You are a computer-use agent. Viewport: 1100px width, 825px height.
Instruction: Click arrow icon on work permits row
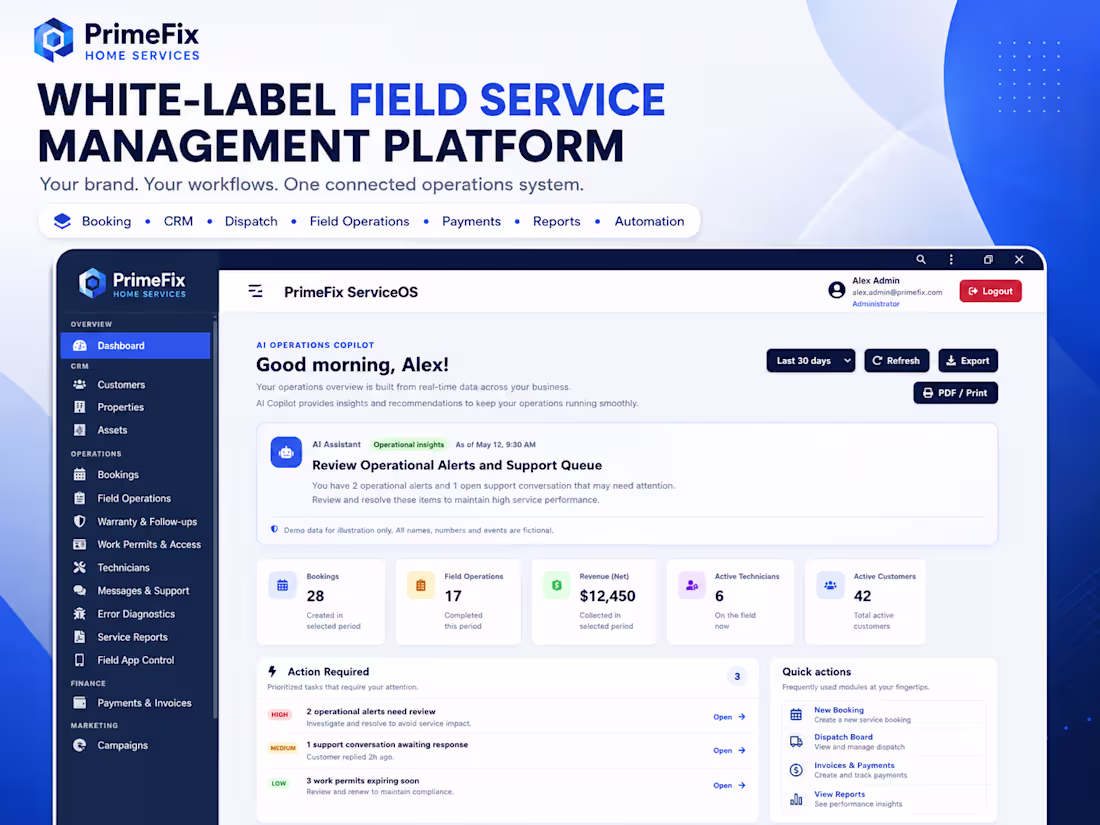click(x=742, y=786)
